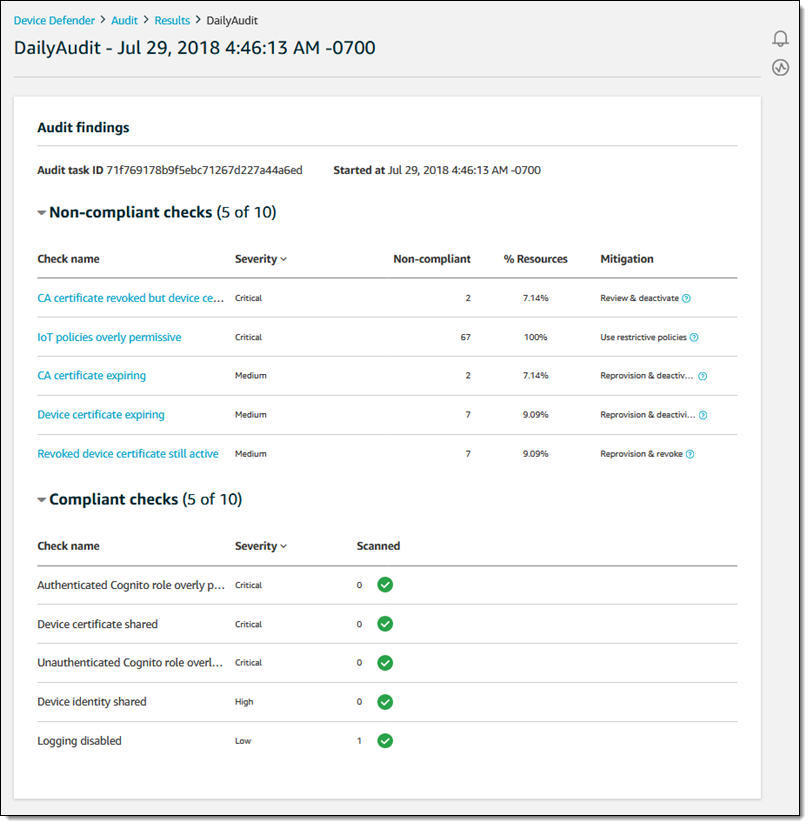Viewport: 810px width, 826px height.
Task: Open the activity monitor icon below bell
Action: (x=780, y=68)
